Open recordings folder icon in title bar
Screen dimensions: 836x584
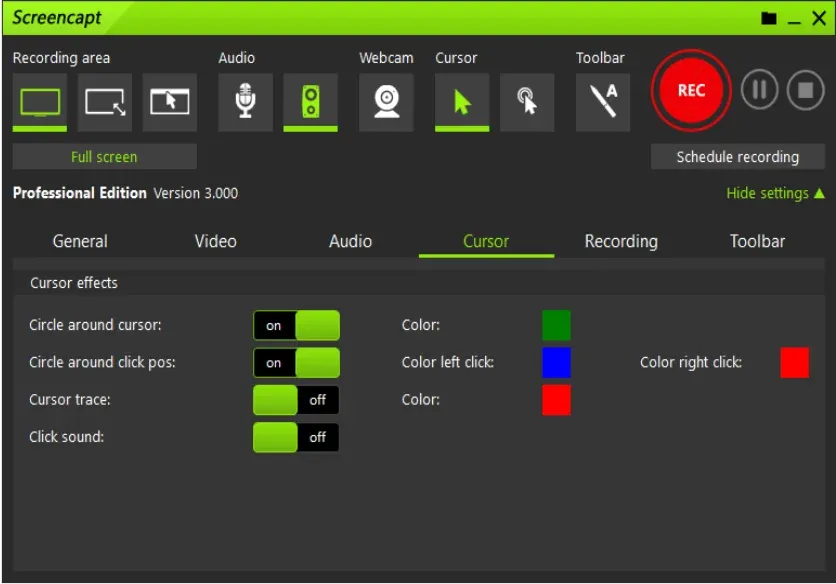tap(768, 19)
